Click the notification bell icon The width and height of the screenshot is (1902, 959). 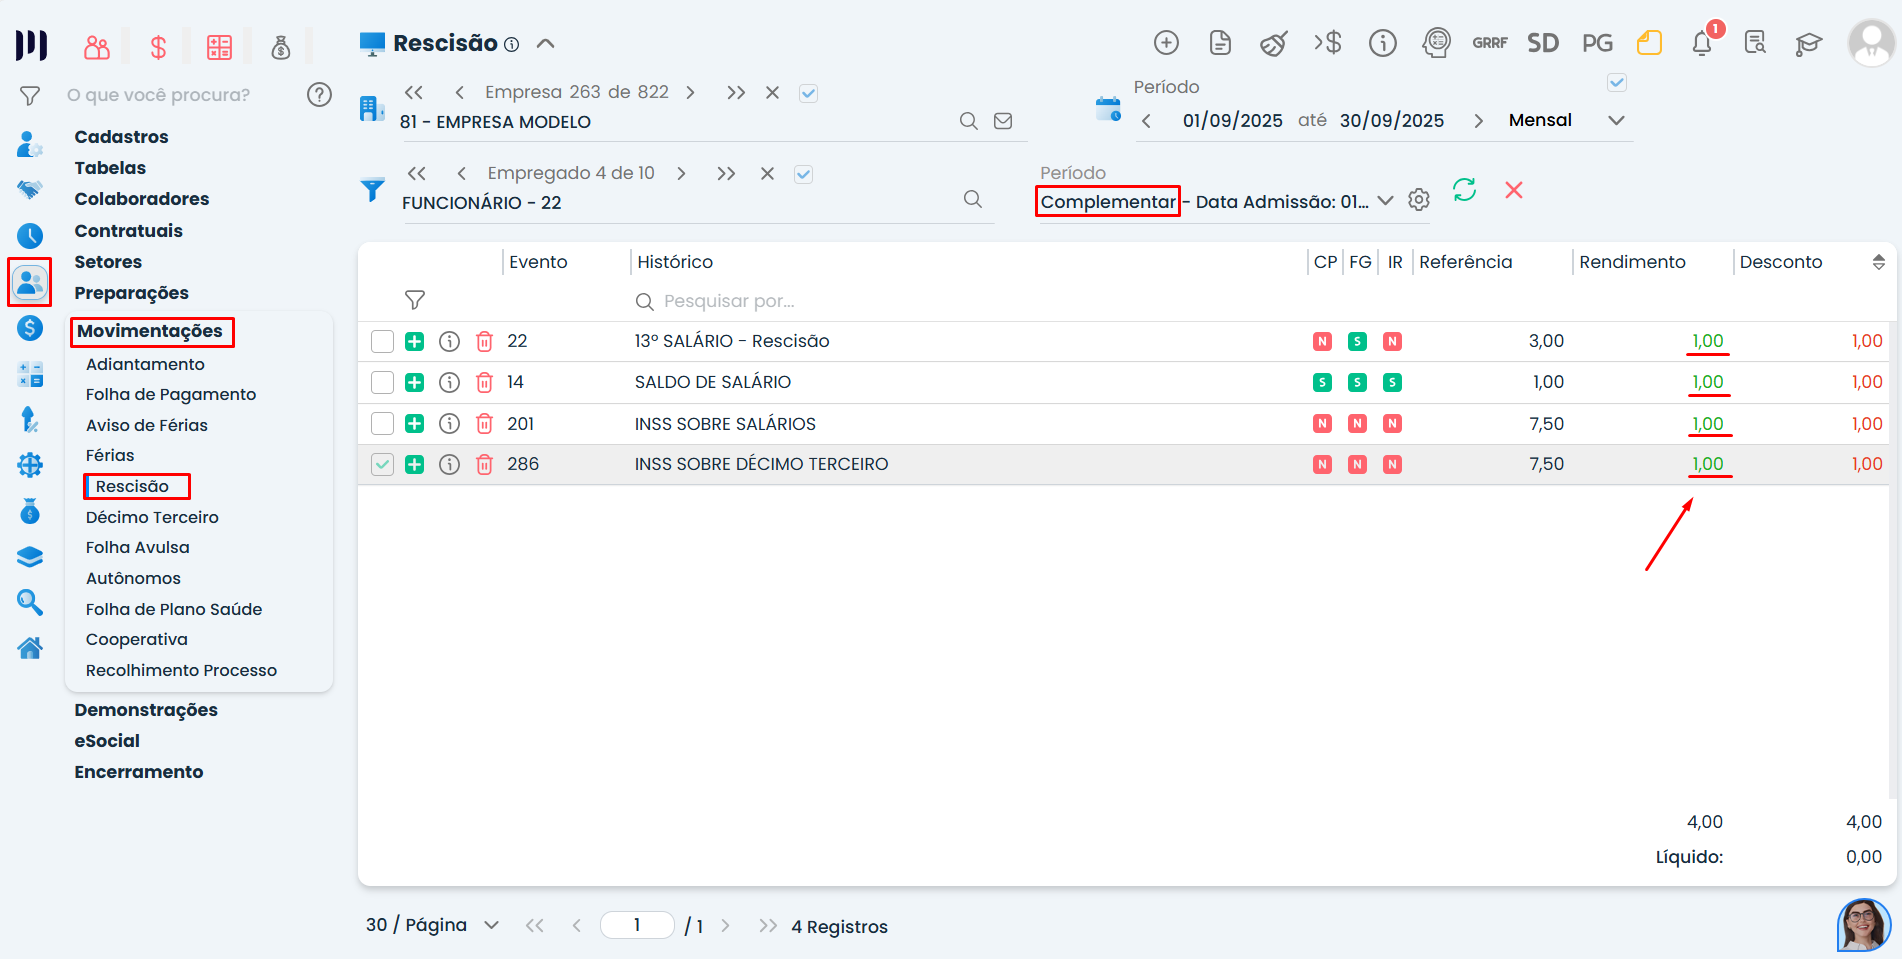(x=1701, y=43)
